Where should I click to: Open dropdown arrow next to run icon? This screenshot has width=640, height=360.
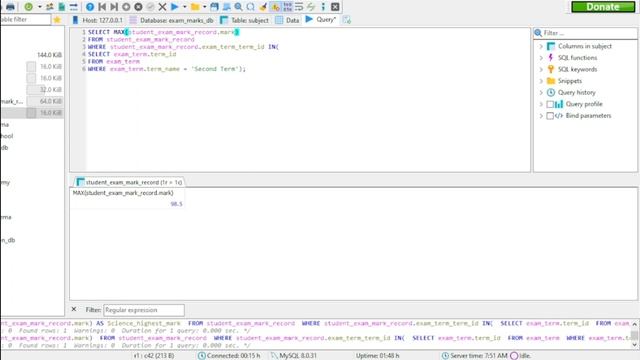[x=184, y=7]
